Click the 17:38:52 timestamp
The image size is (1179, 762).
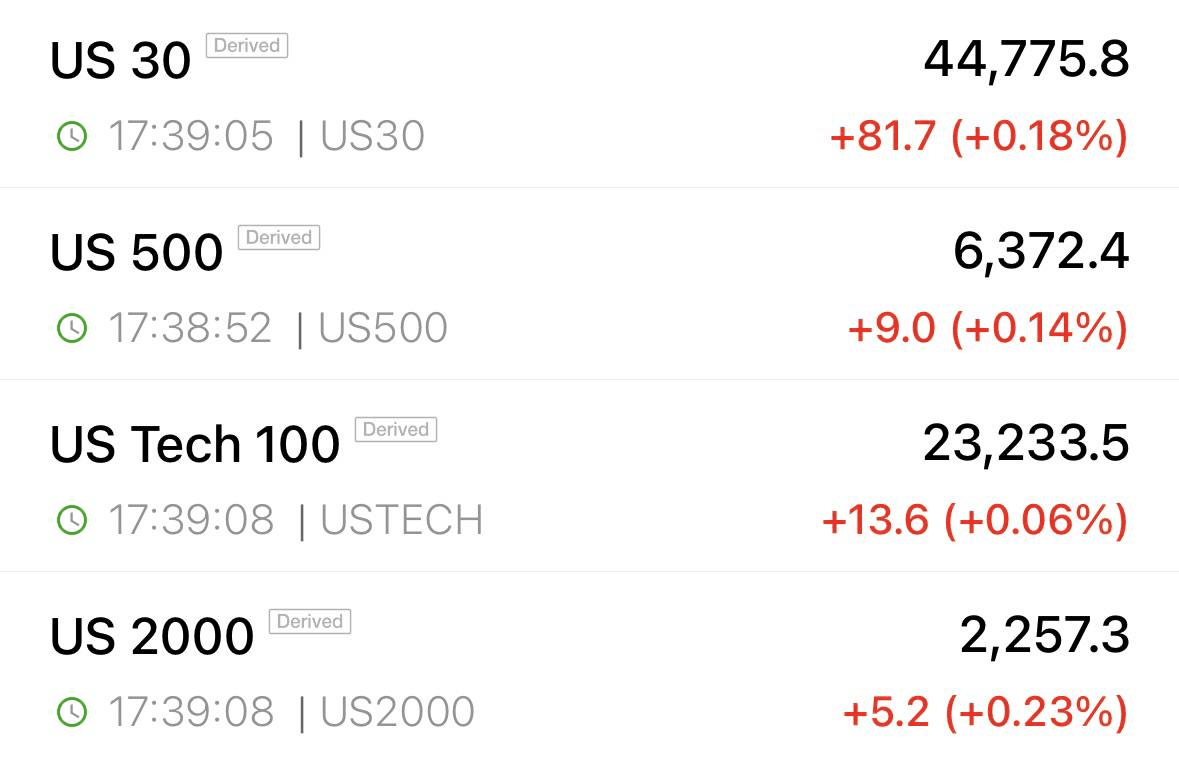click(x=189, y=328)
